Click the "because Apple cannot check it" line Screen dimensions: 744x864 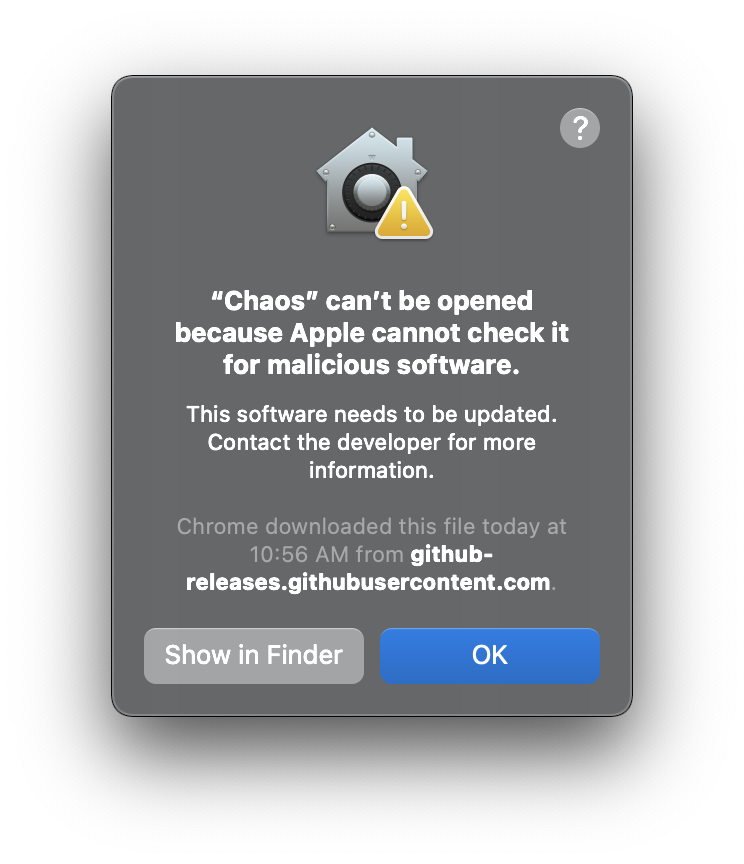coord(372,333)
